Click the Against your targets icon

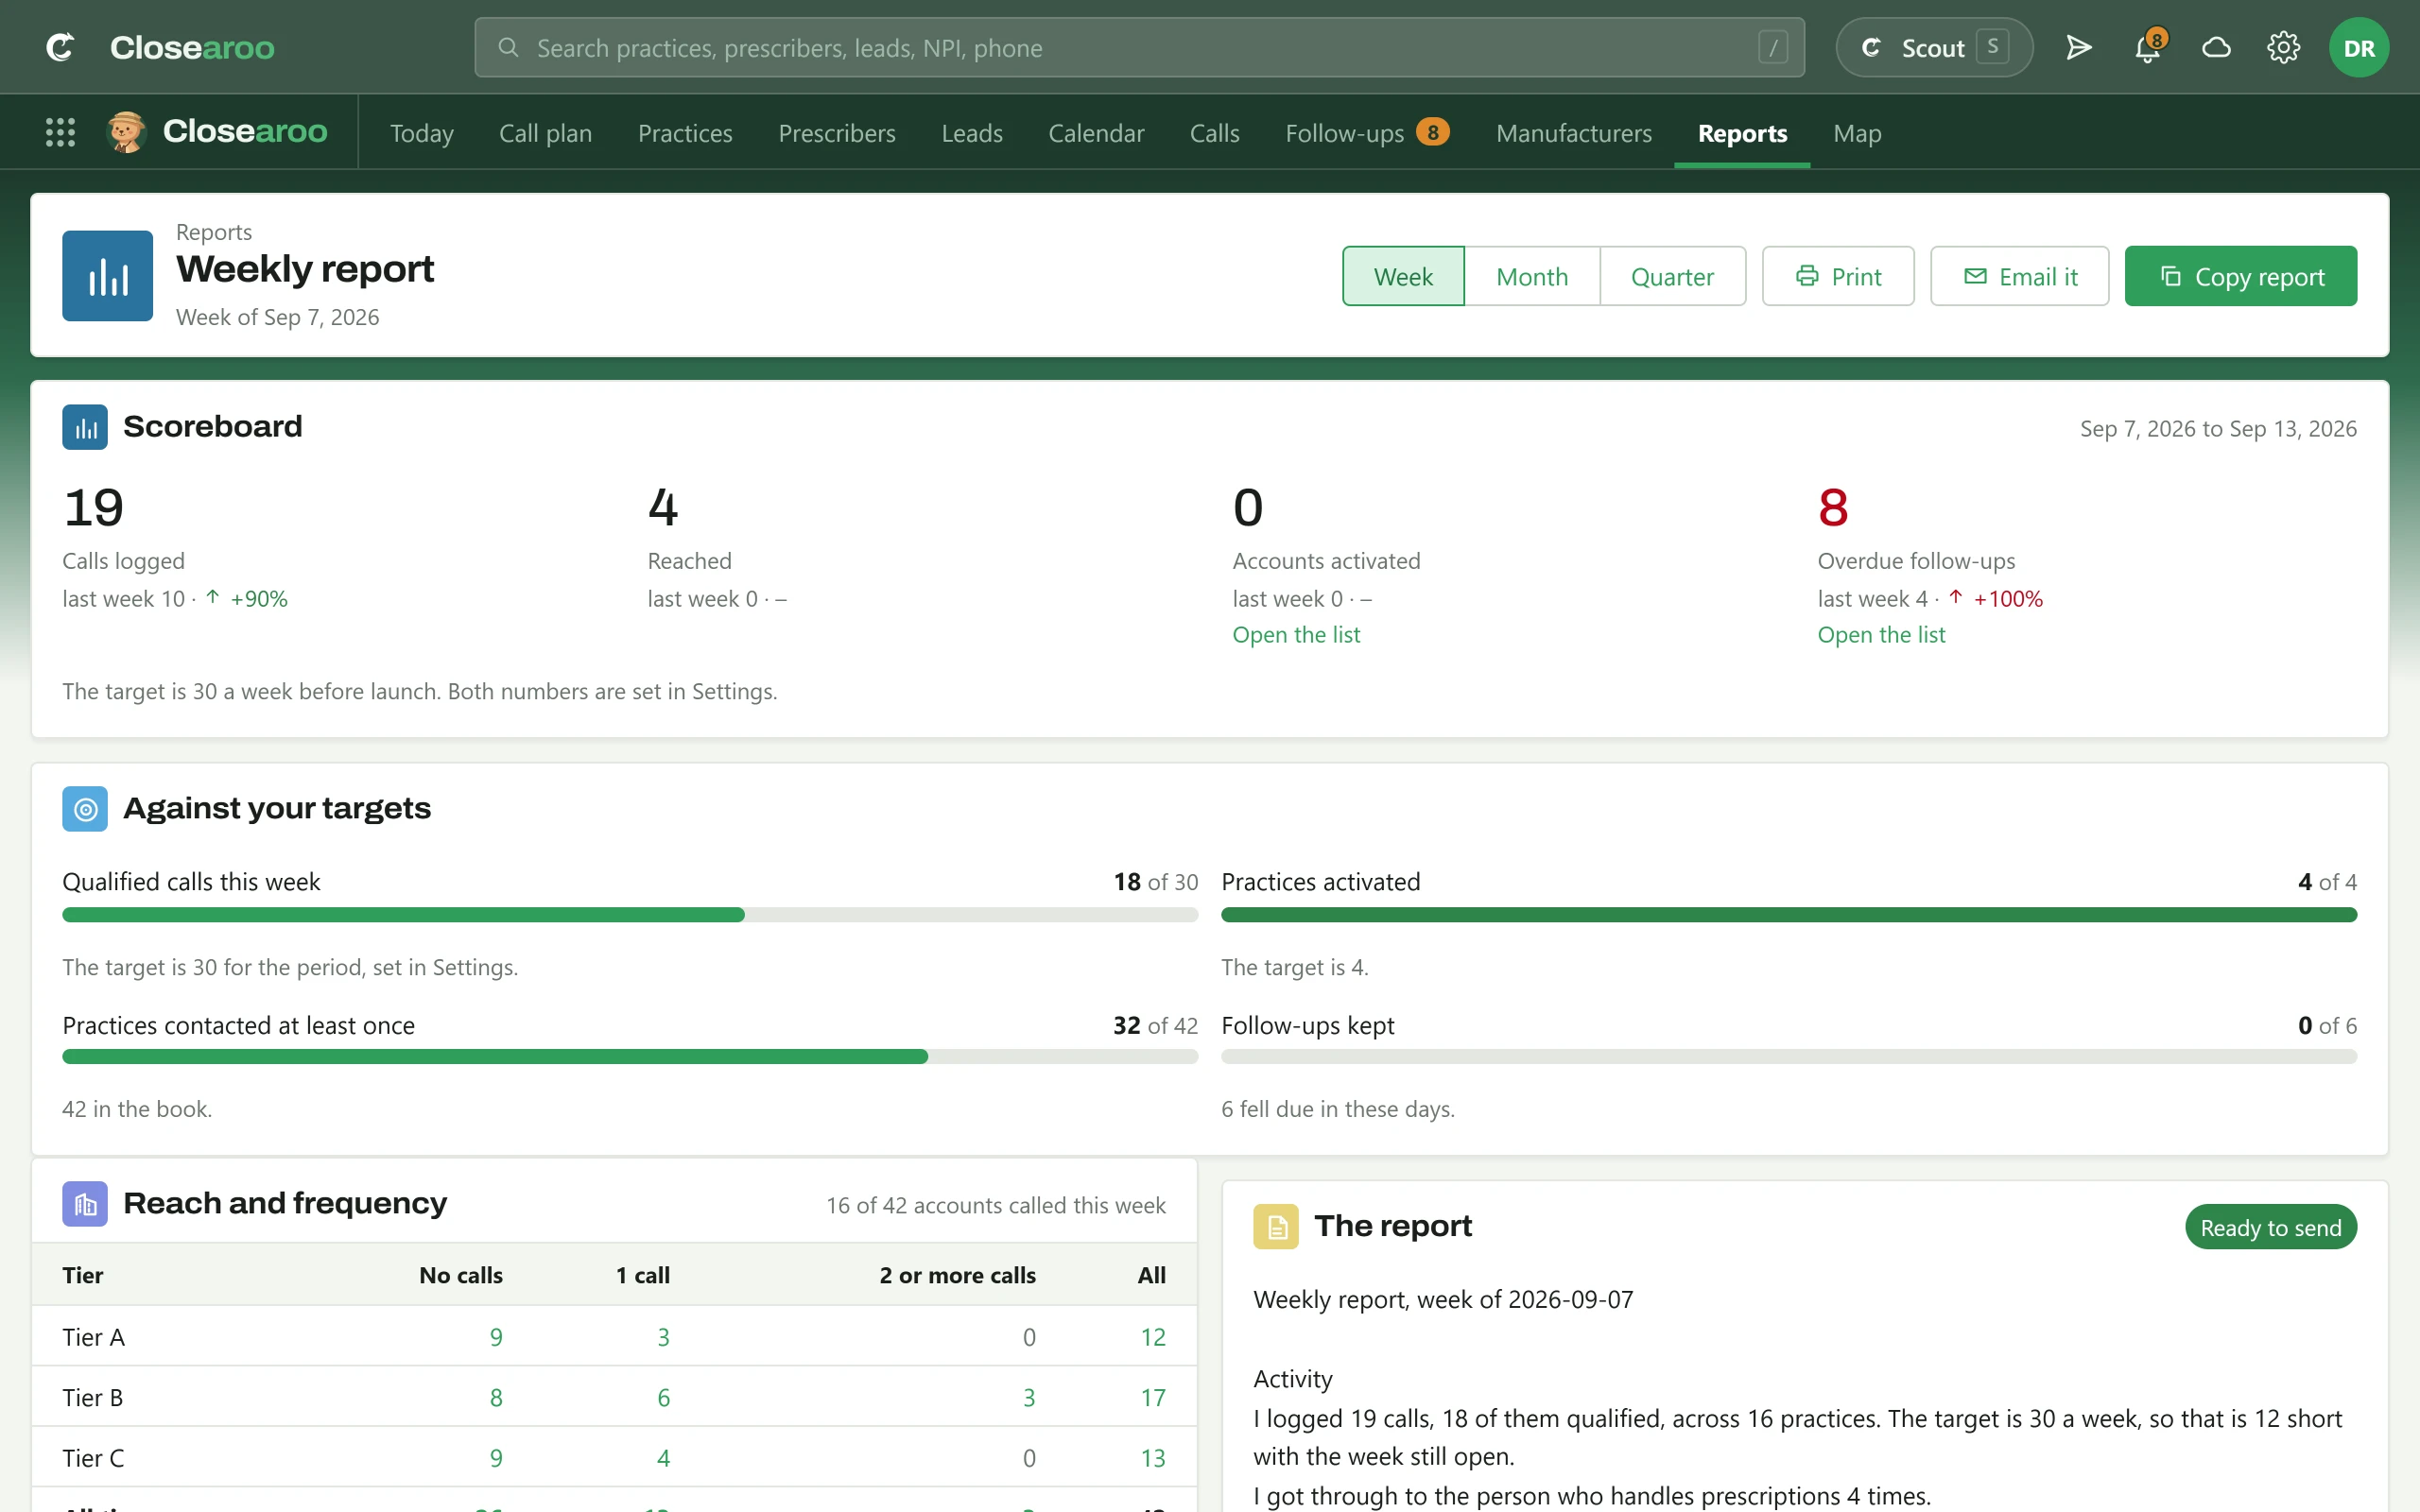[x=85, y=809]
